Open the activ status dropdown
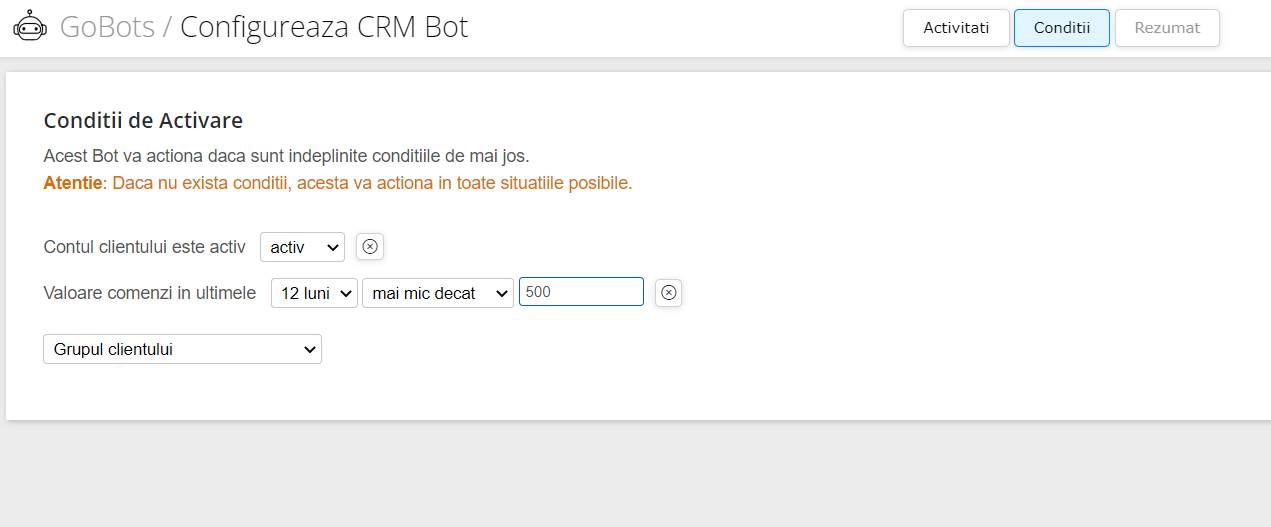Viewport: 1271px width, 527px height. tap(302, 247)
